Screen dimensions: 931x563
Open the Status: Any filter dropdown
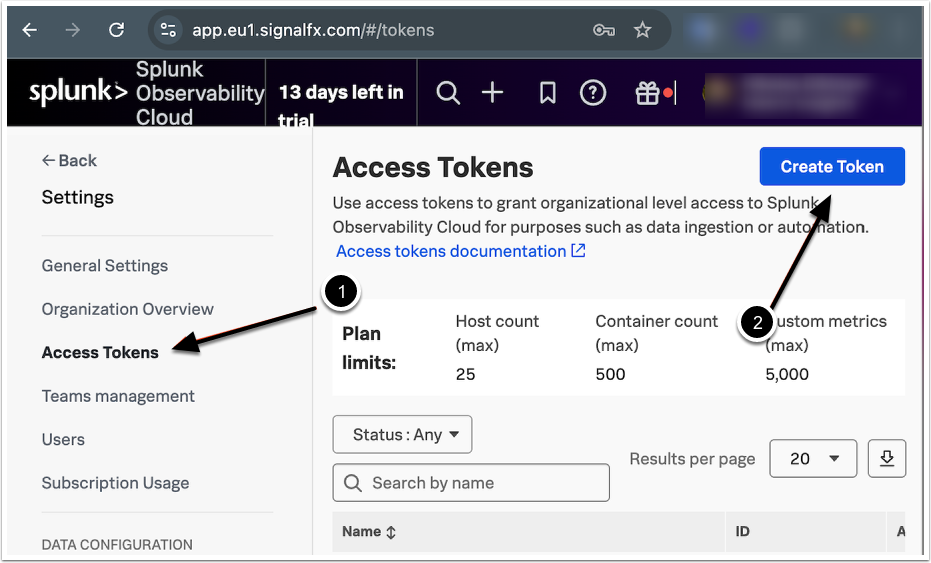402,435
